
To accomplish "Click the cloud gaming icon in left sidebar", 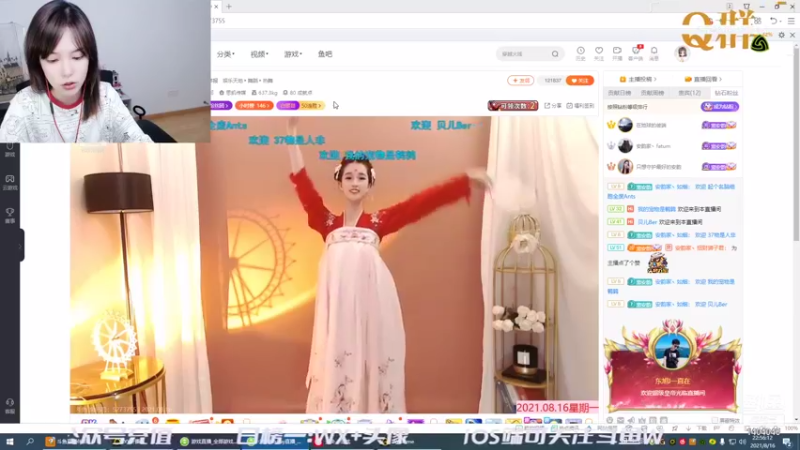I will coord(10,179).
